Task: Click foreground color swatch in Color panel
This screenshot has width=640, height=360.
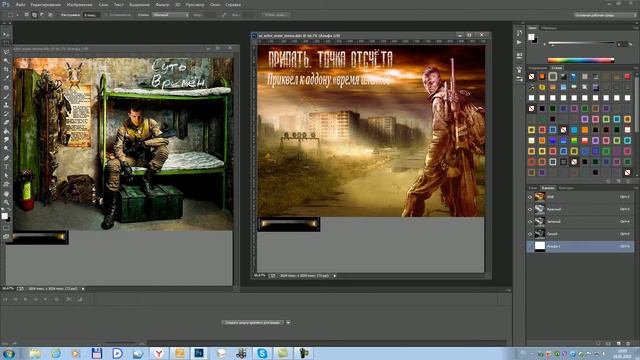Action: pos(531,37)
